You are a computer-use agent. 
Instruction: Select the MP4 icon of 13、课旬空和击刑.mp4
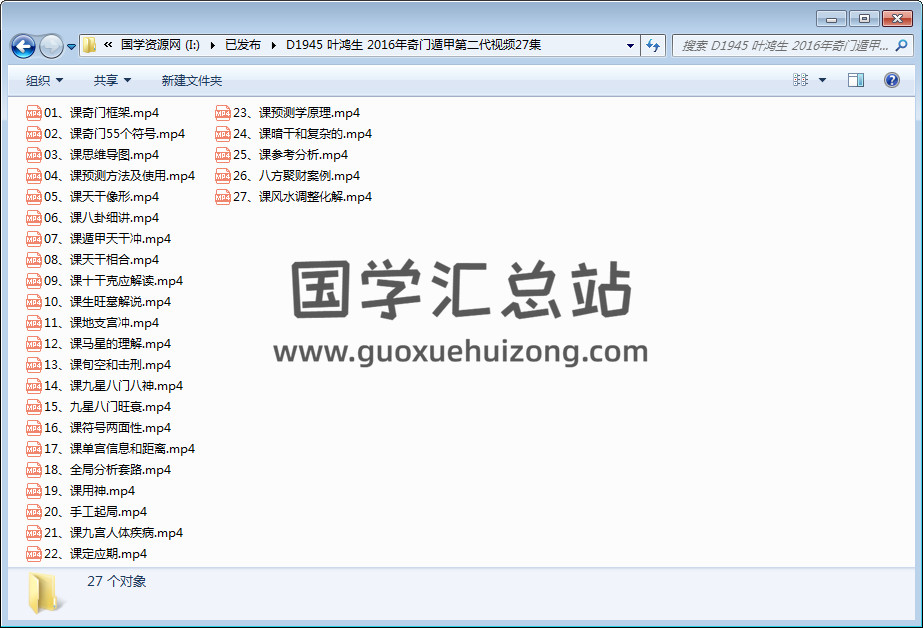point(34,365)
